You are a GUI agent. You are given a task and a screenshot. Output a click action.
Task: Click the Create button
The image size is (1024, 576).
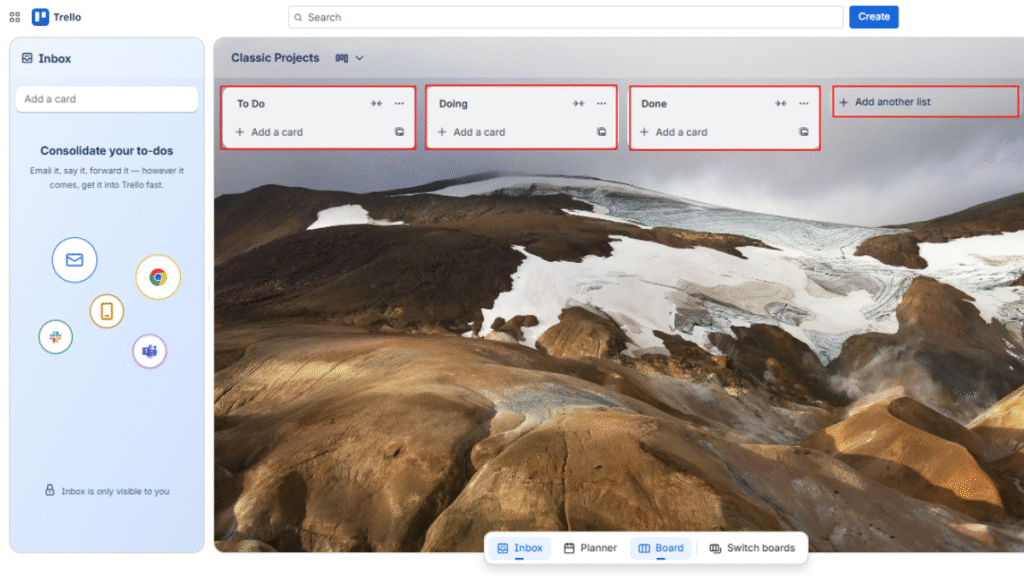point(872,16)
